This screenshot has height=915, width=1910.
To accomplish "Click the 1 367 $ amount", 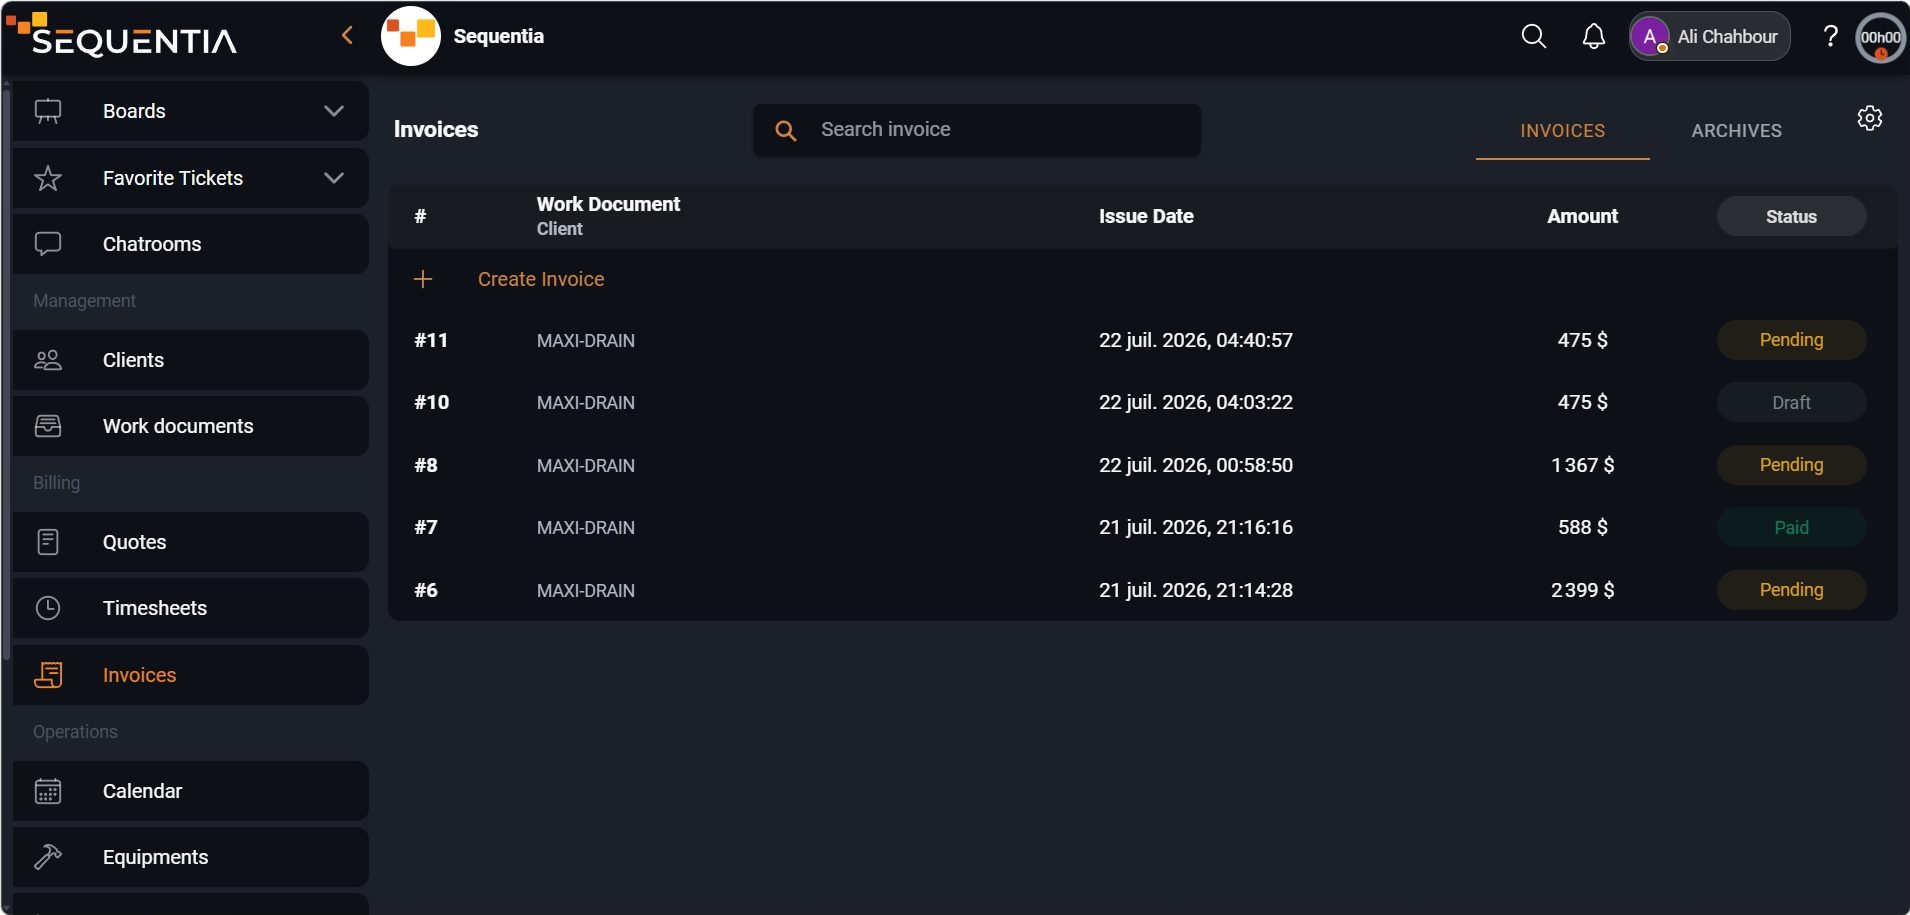I will (x=1583, y=465).
